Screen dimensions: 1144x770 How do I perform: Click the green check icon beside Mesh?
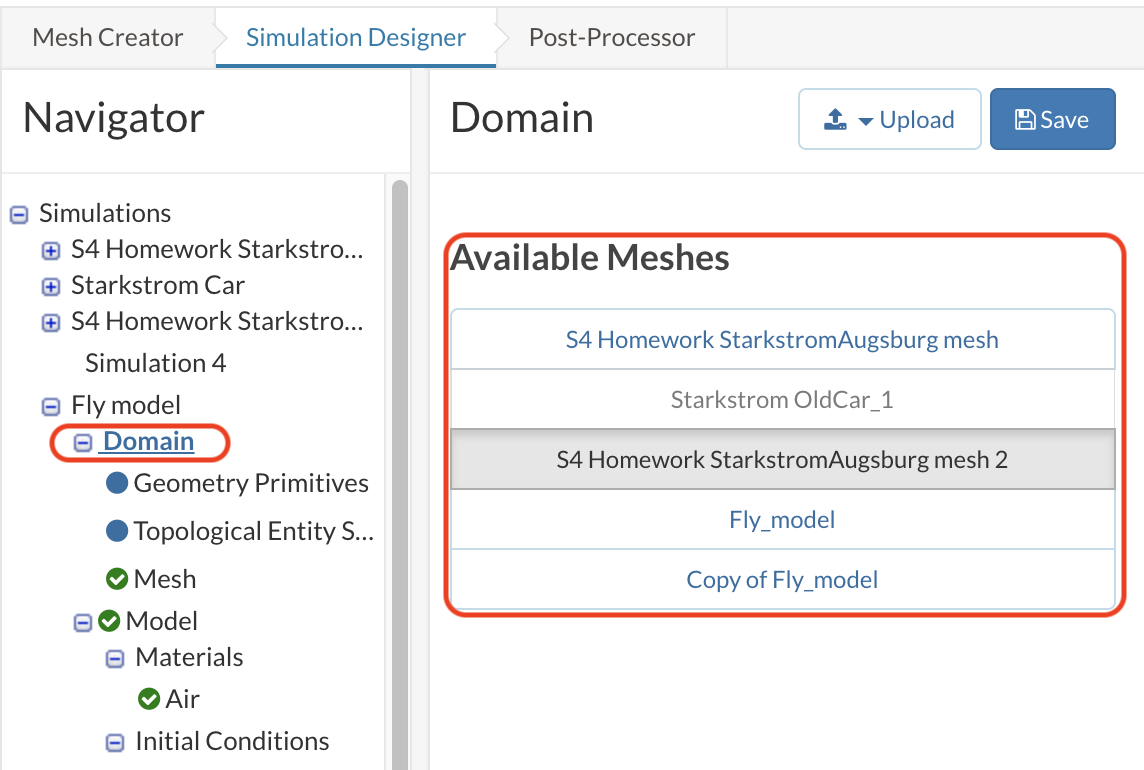tap(117, 579)
